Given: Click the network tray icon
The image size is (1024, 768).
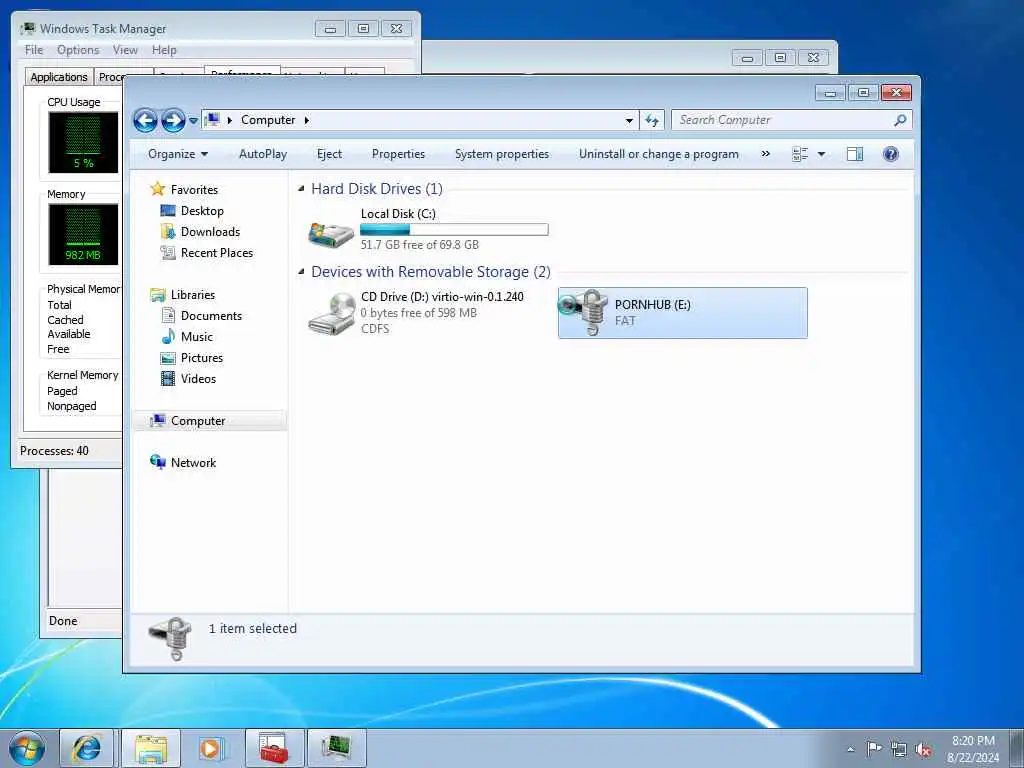Looking at the screenshot, I should pyautogui.click(x=899, y=749).
